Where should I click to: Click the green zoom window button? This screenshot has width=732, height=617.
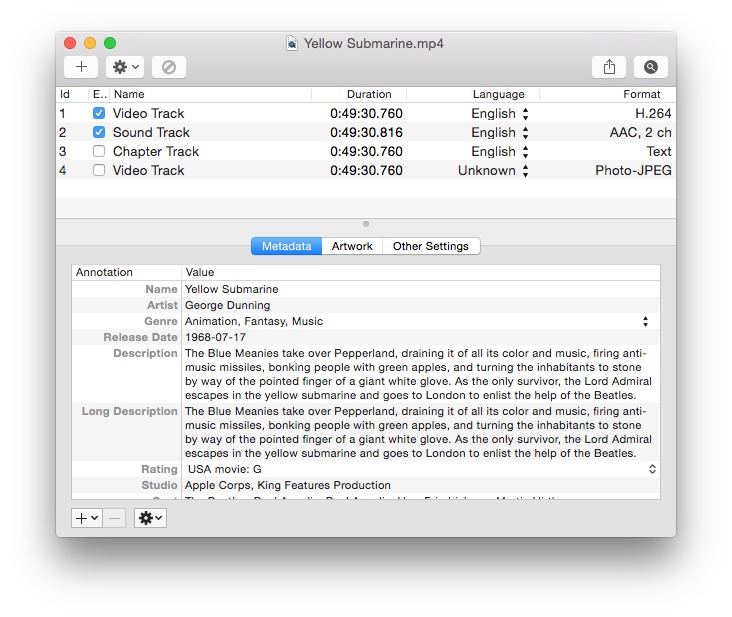click(110, 43)
